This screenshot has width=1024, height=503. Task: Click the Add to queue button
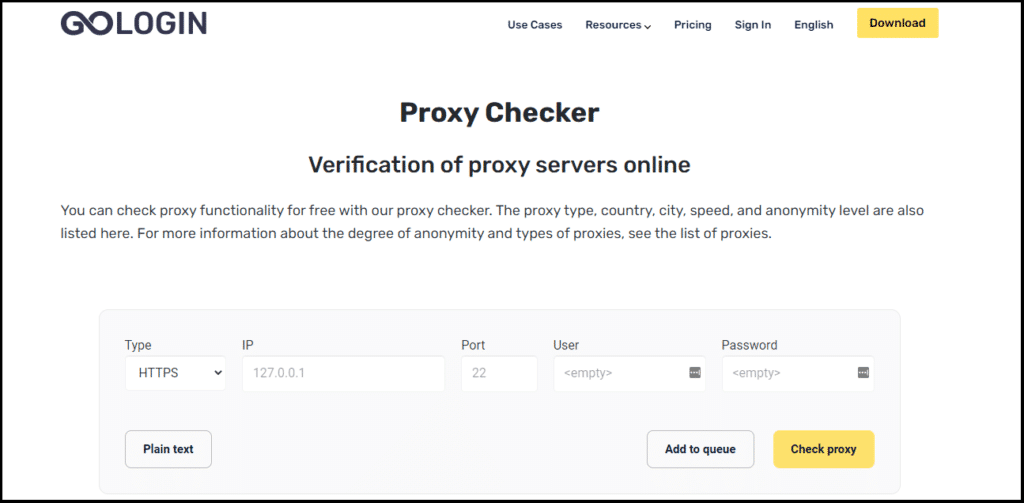[700, 449]
